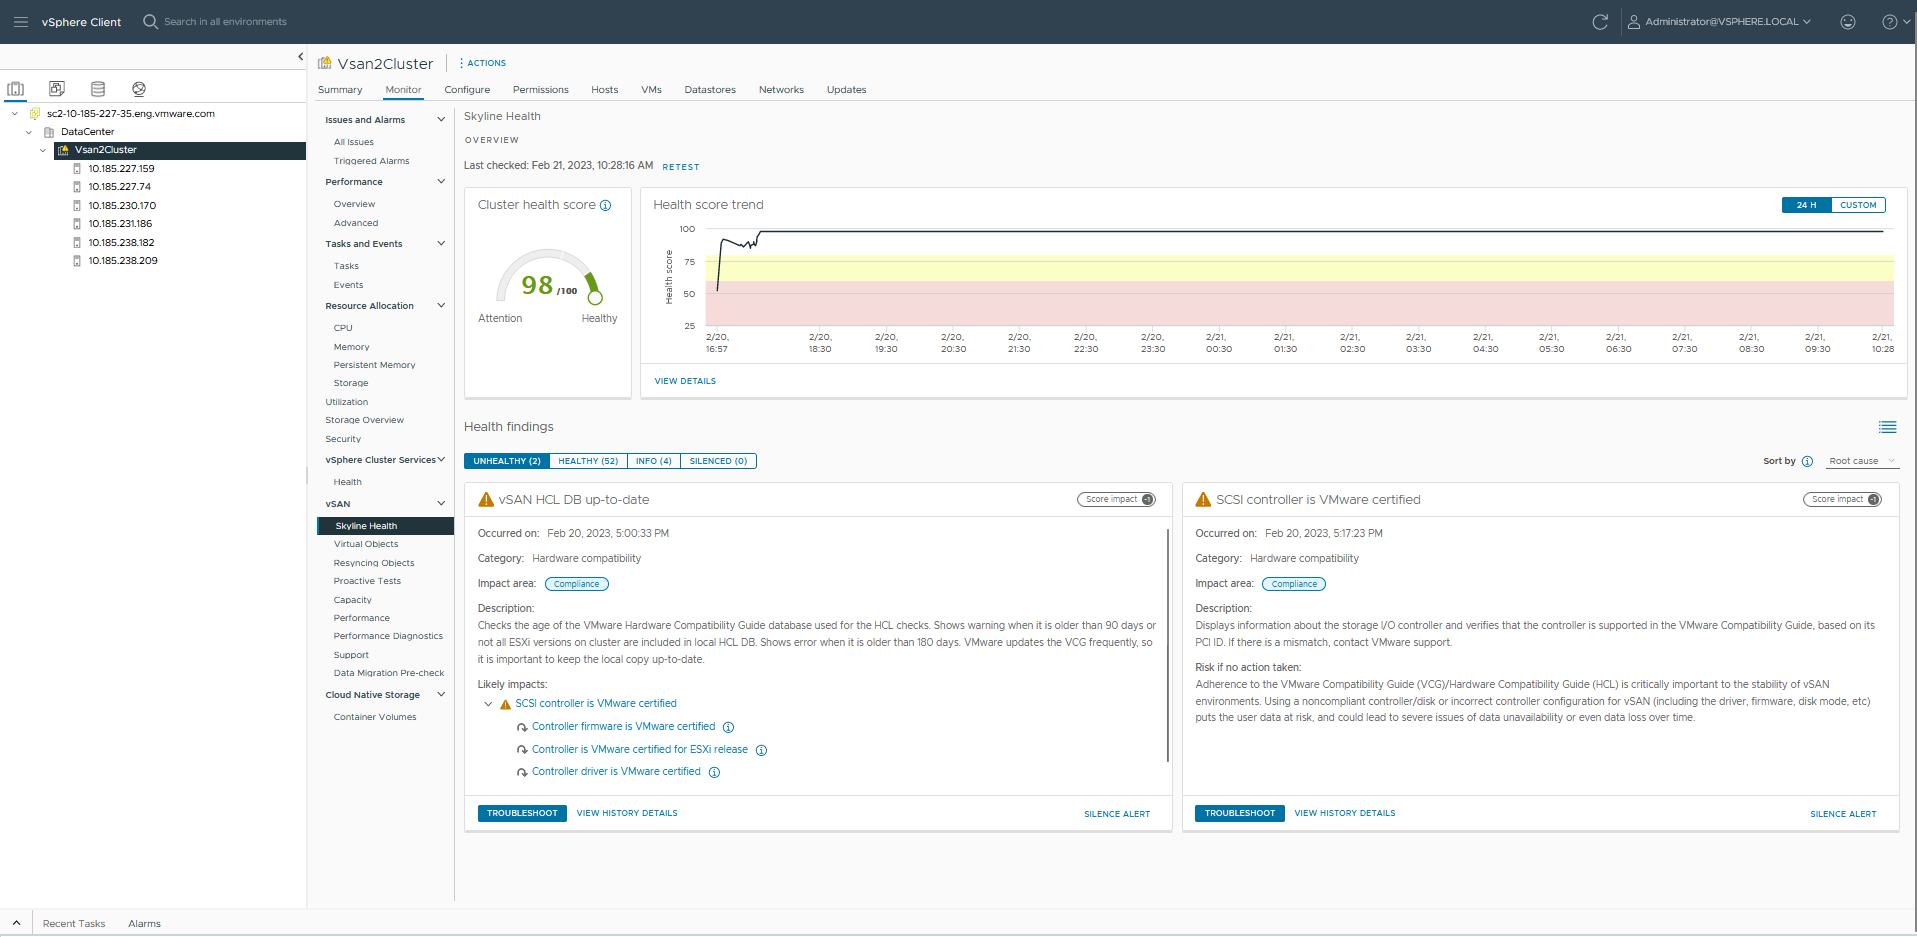
Task: Click the cluster health score gauge
Action: coord(549,276)
